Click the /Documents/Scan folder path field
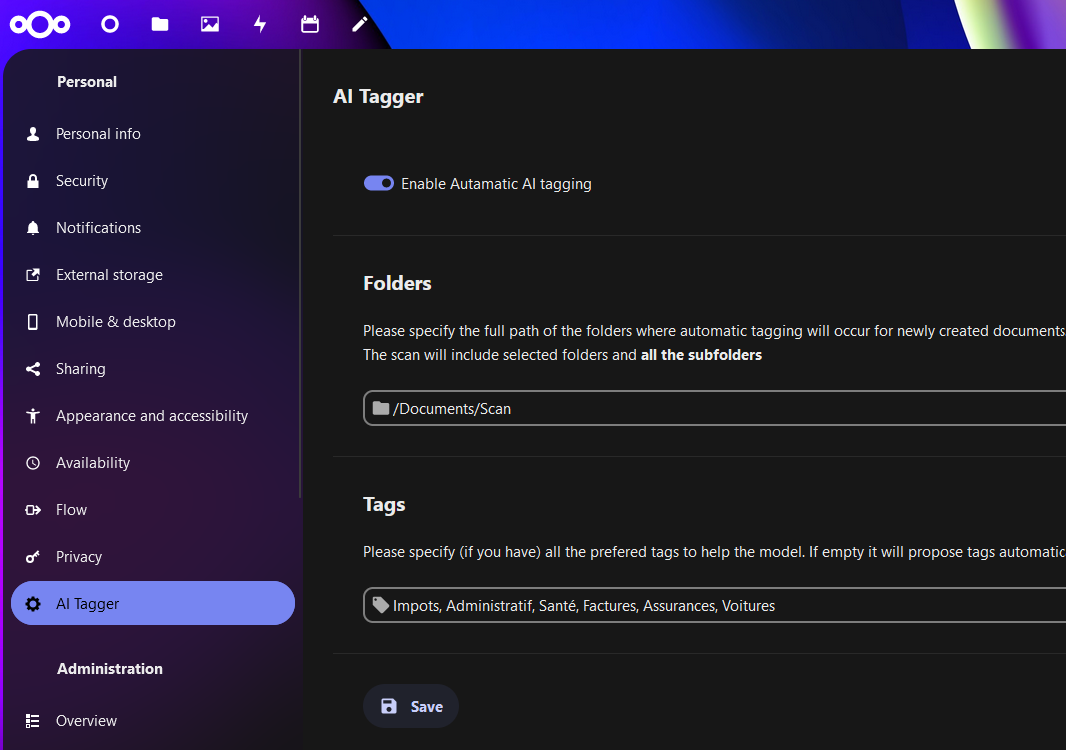This screenshot has width=1066, height=750. coord(700,408)
